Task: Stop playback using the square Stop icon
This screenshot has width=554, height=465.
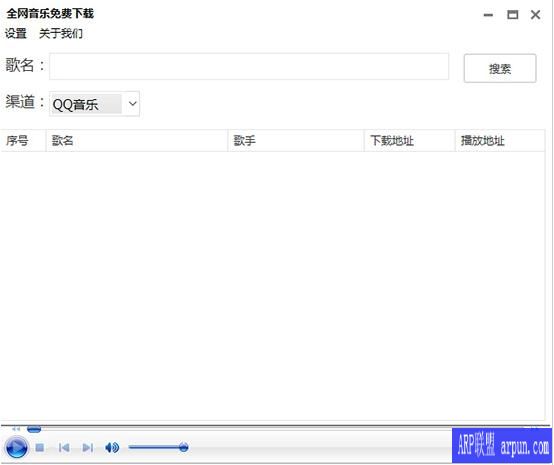Action: coord(40,448)
